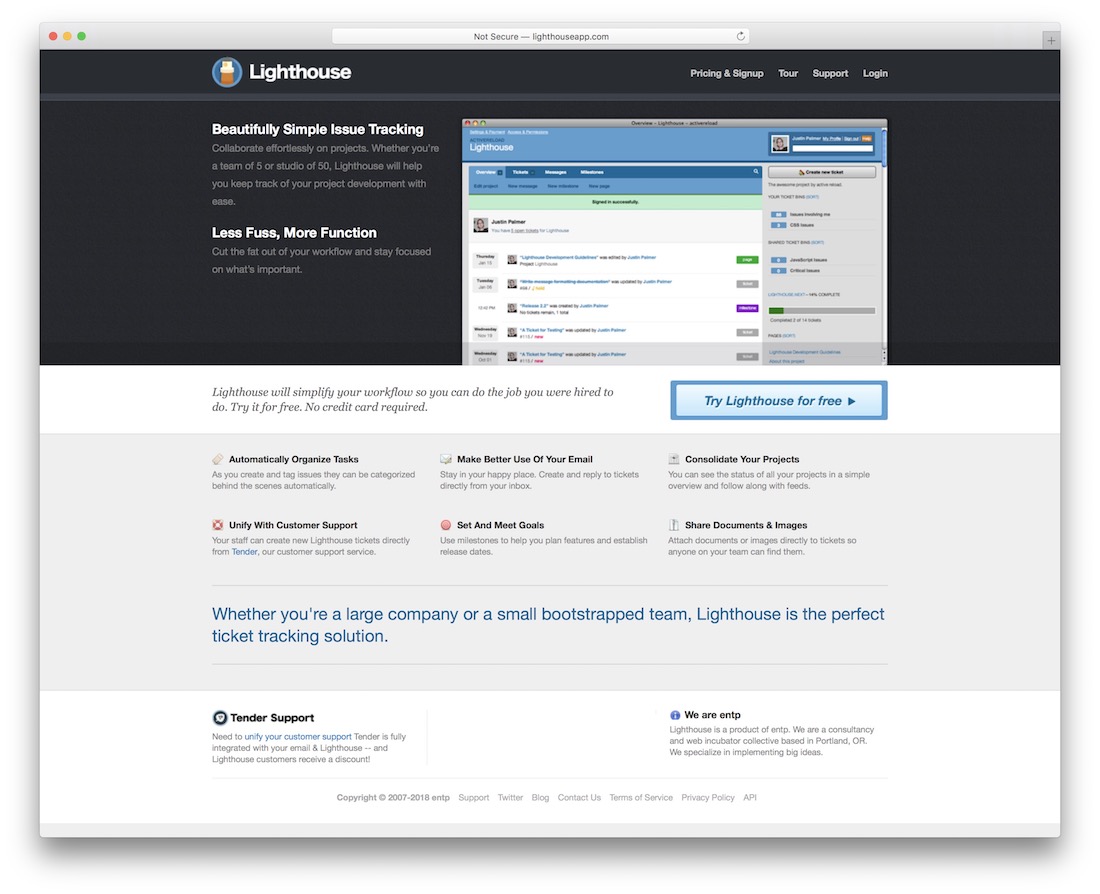Click the Lighthouse logo icon
Image resolution: width=1100 pixels, height=894 pixels.
tap(227, 72)
